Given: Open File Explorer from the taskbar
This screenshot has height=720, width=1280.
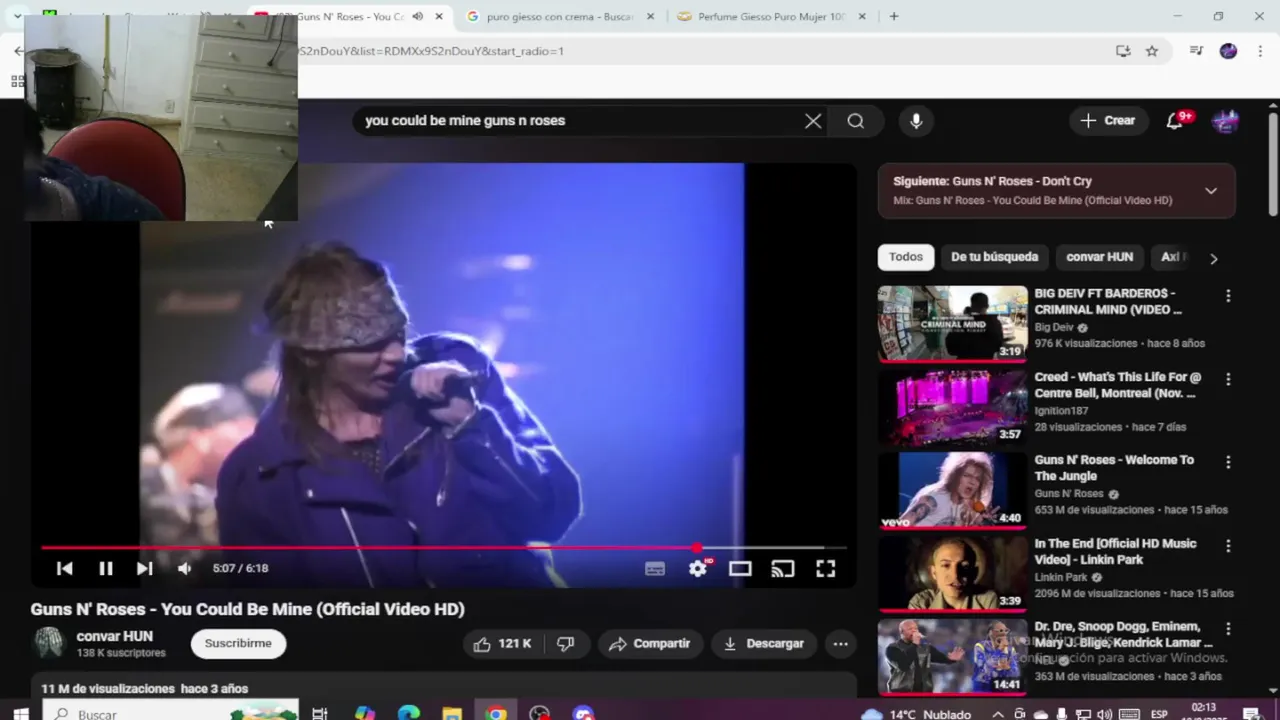Looking at the screenshot, I should click(x=452, y=714).
